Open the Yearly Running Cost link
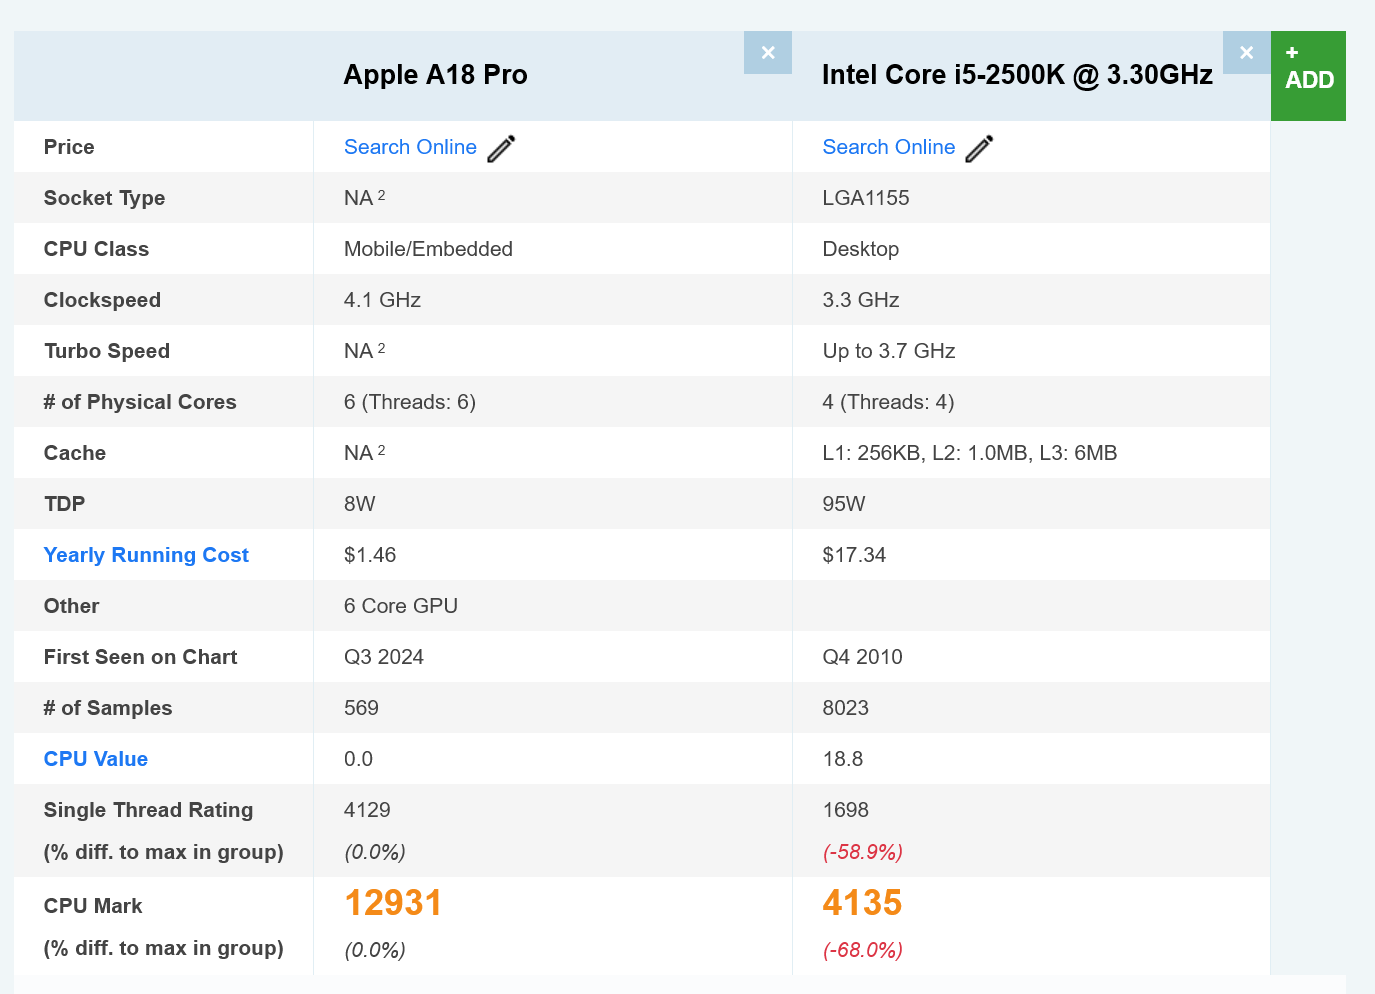Screen dimensions: 1375x994 click(x=146, y=555)
